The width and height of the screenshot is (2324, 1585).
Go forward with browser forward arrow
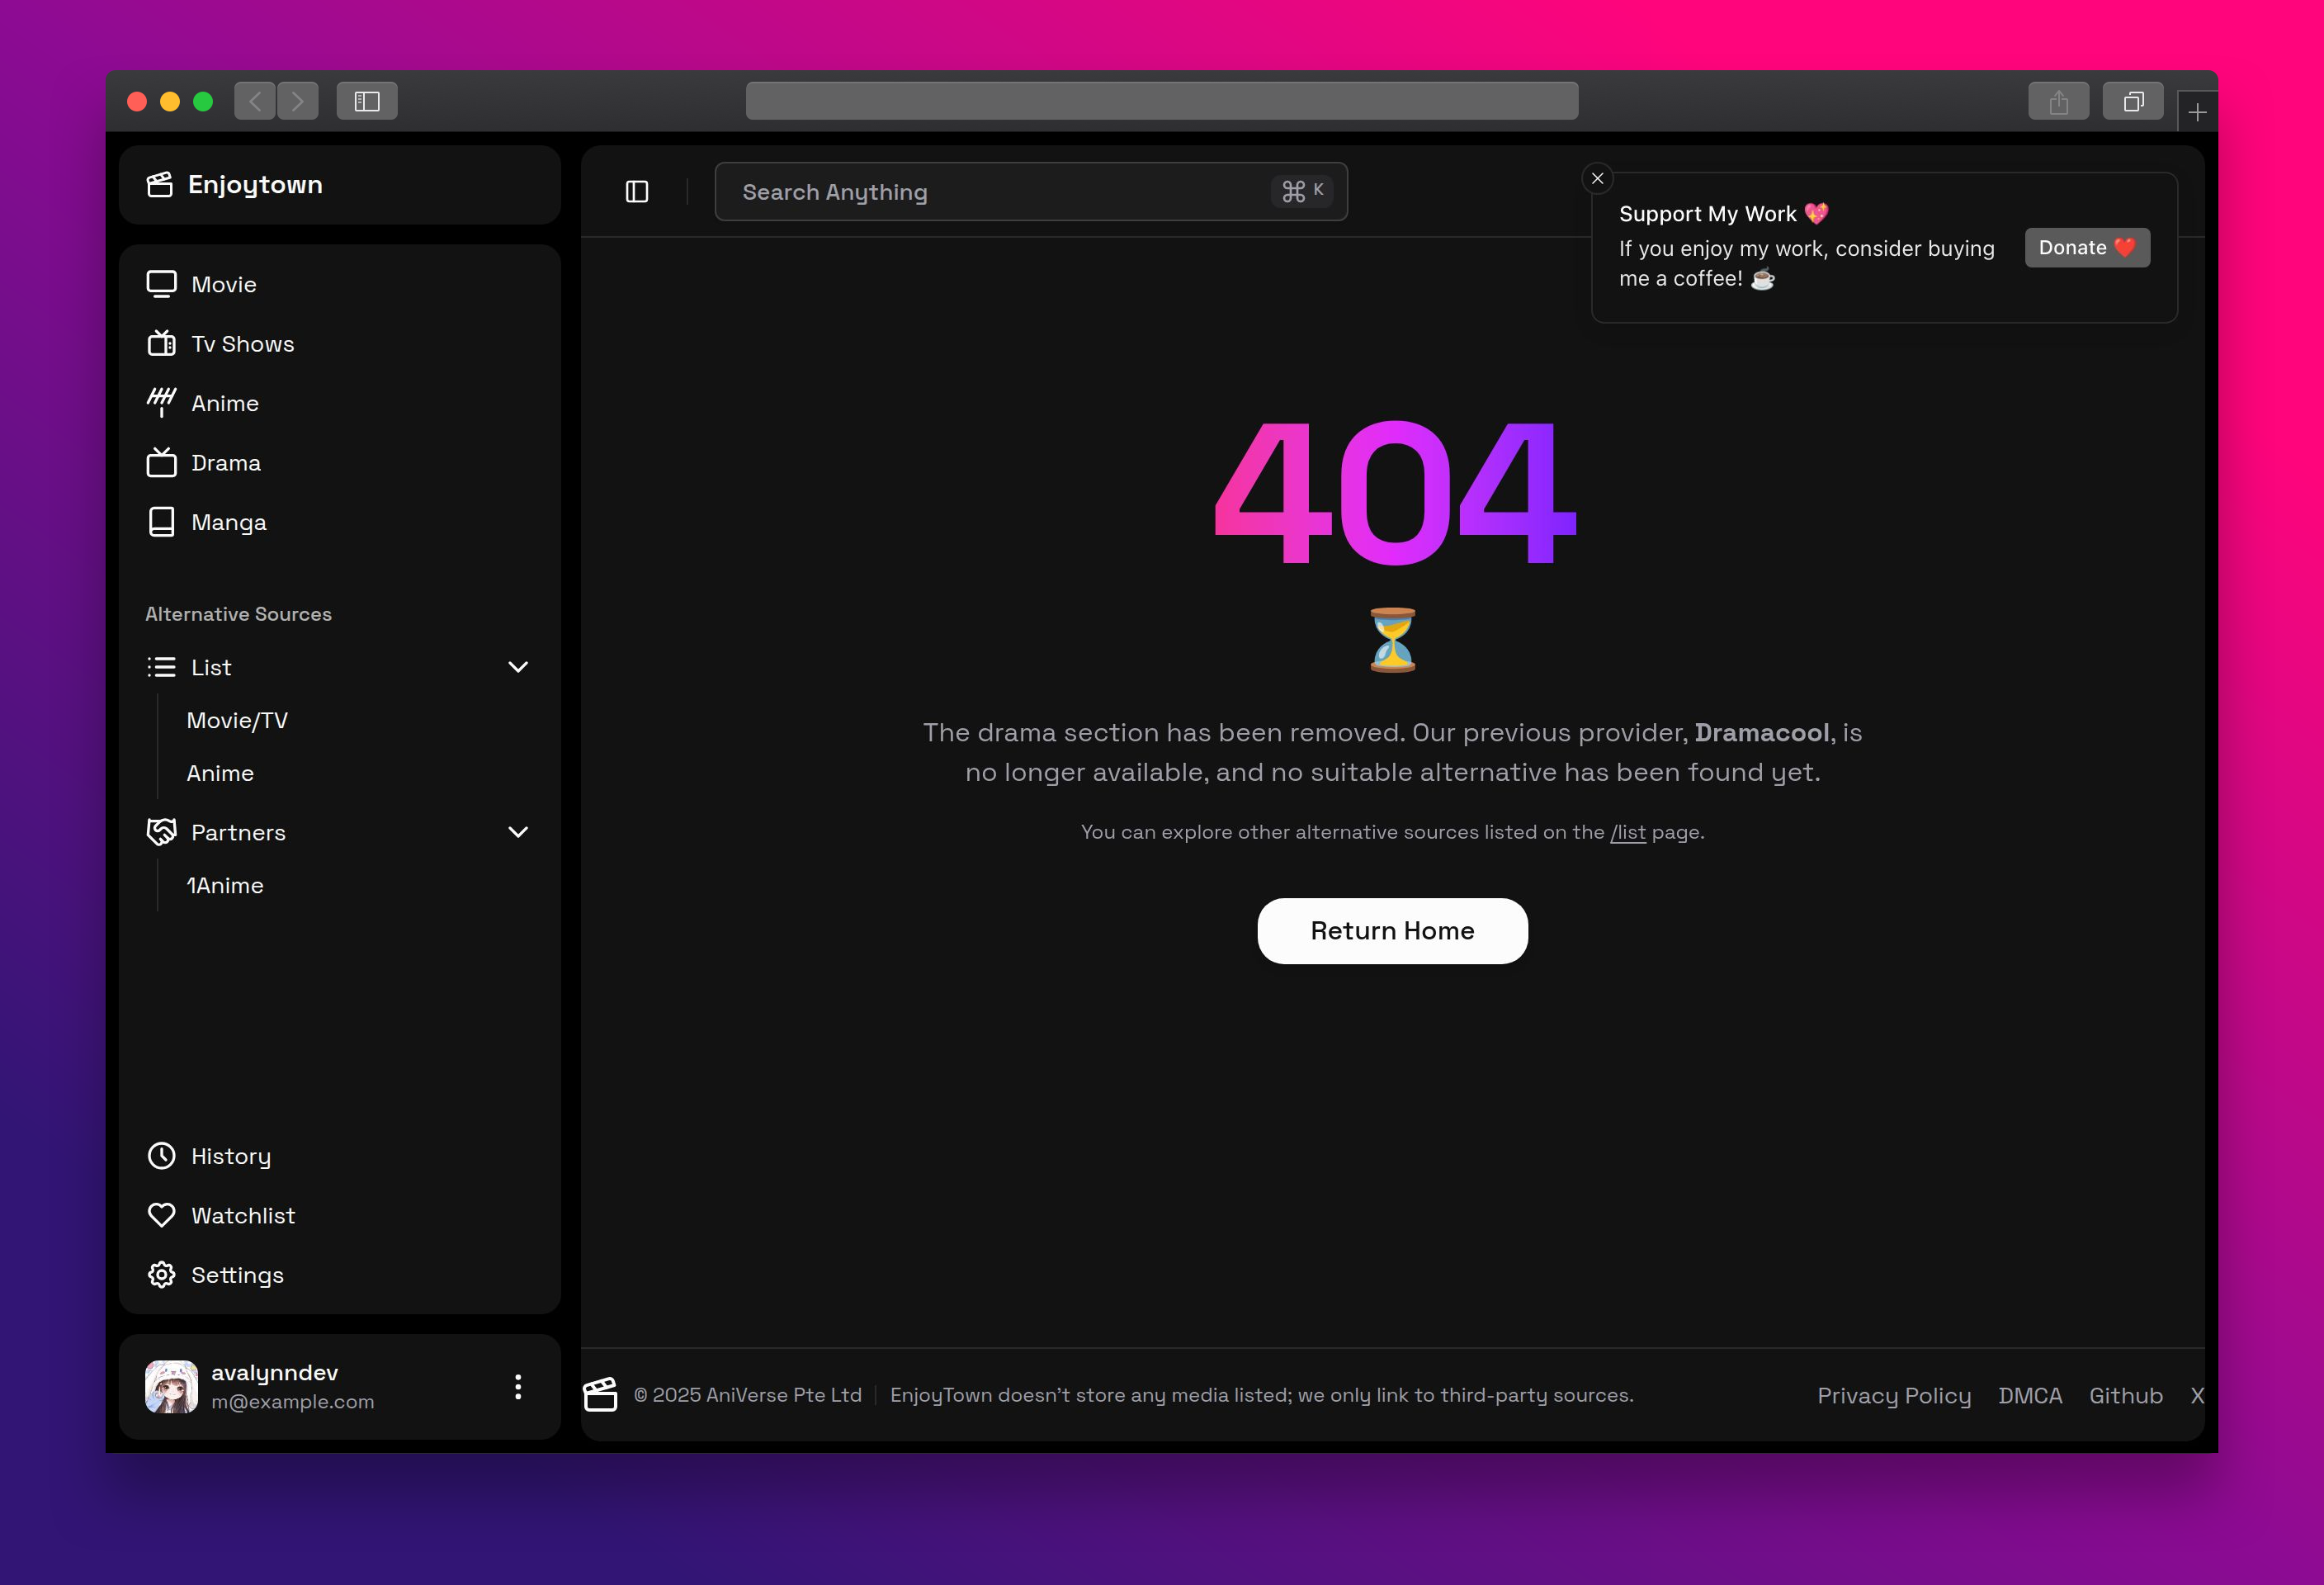(298, 101)
